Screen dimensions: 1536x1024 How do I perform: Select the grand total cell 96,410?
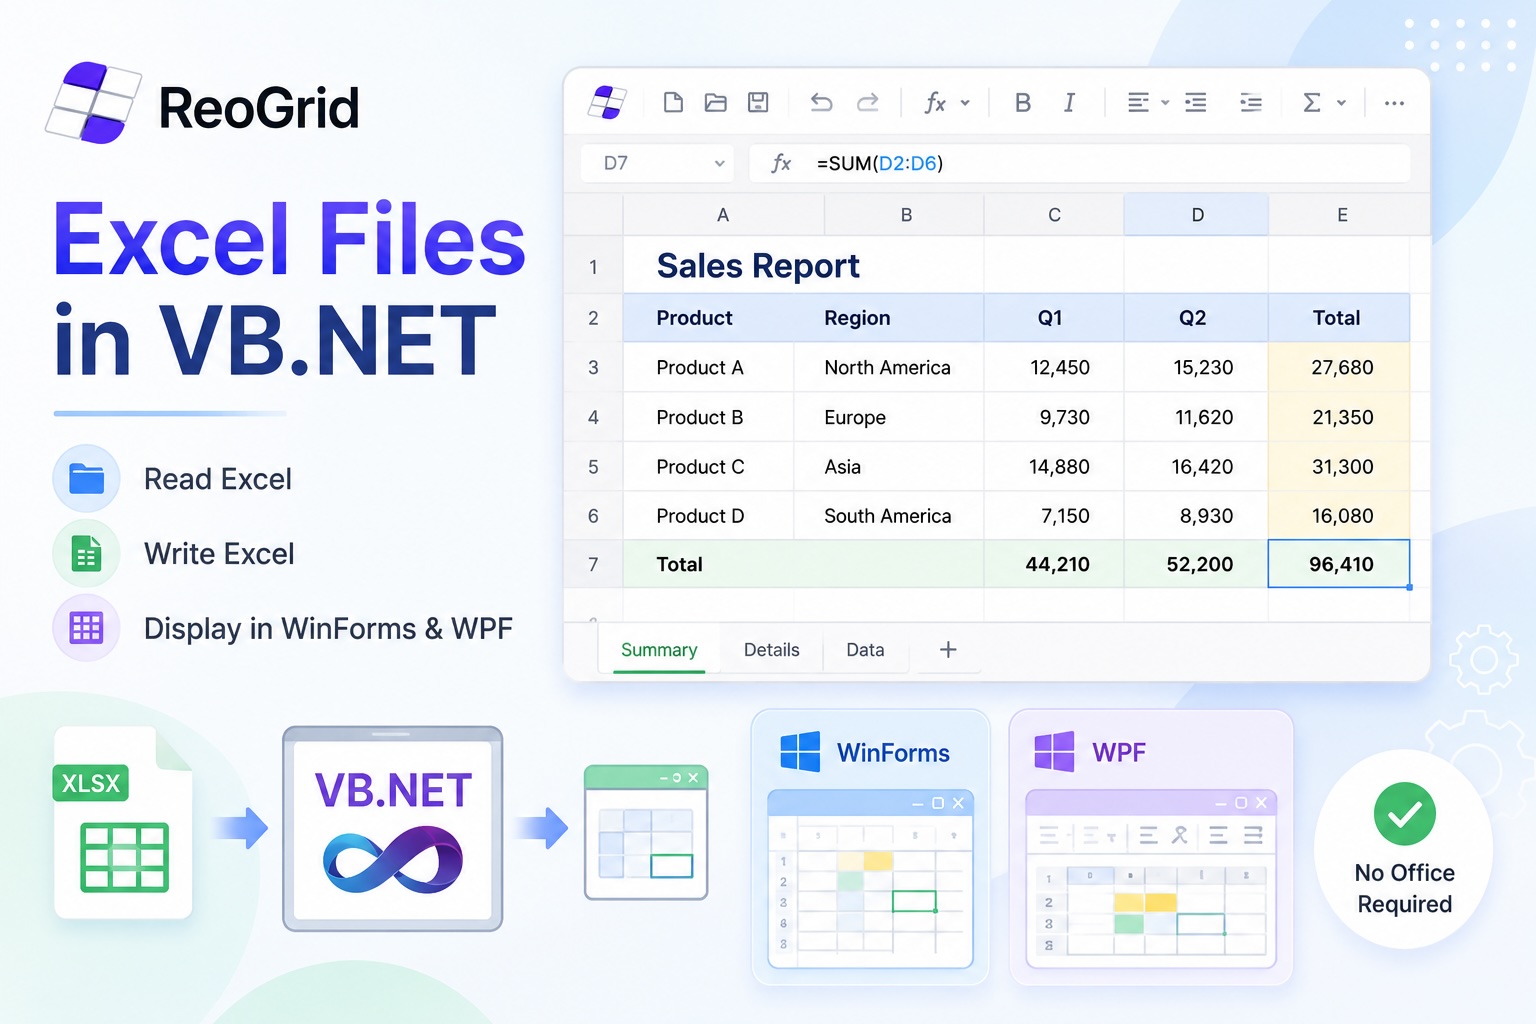pyautogui.click(x=1339, y=564)
